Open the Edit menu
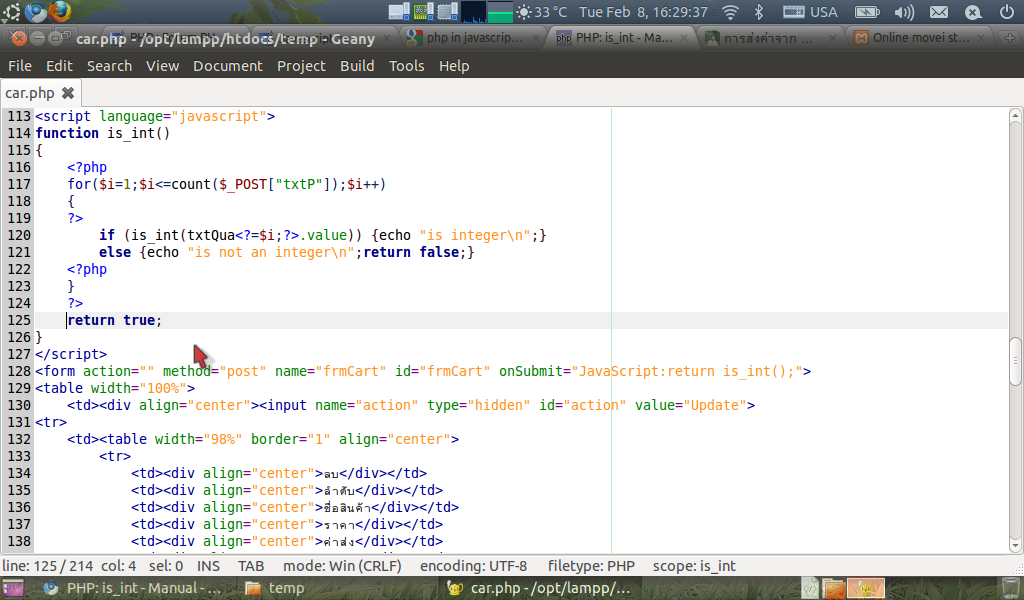Viewport: 1024px width, 600px height. (x=59, y=66)
